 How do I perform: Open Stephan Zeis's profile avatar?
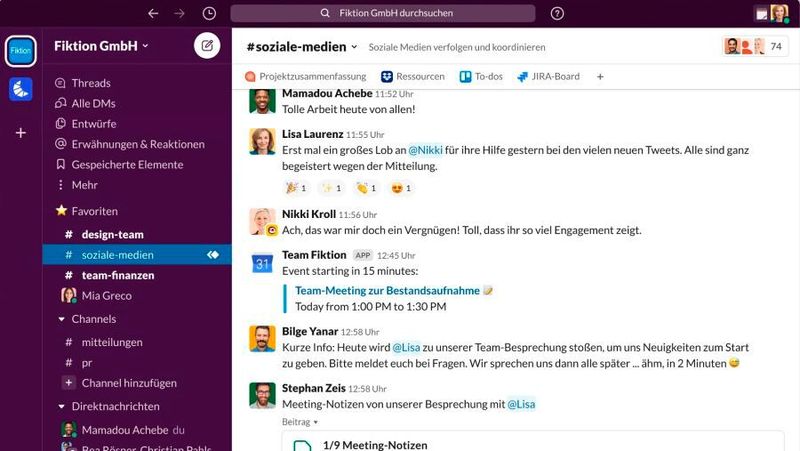point(262,395)
